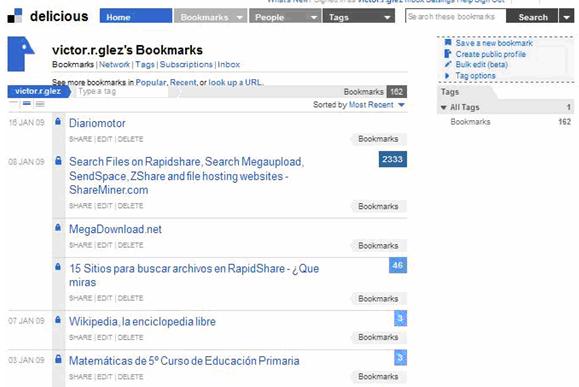Switch to the Subscriptions sub-tab

(x=186, y=64)
